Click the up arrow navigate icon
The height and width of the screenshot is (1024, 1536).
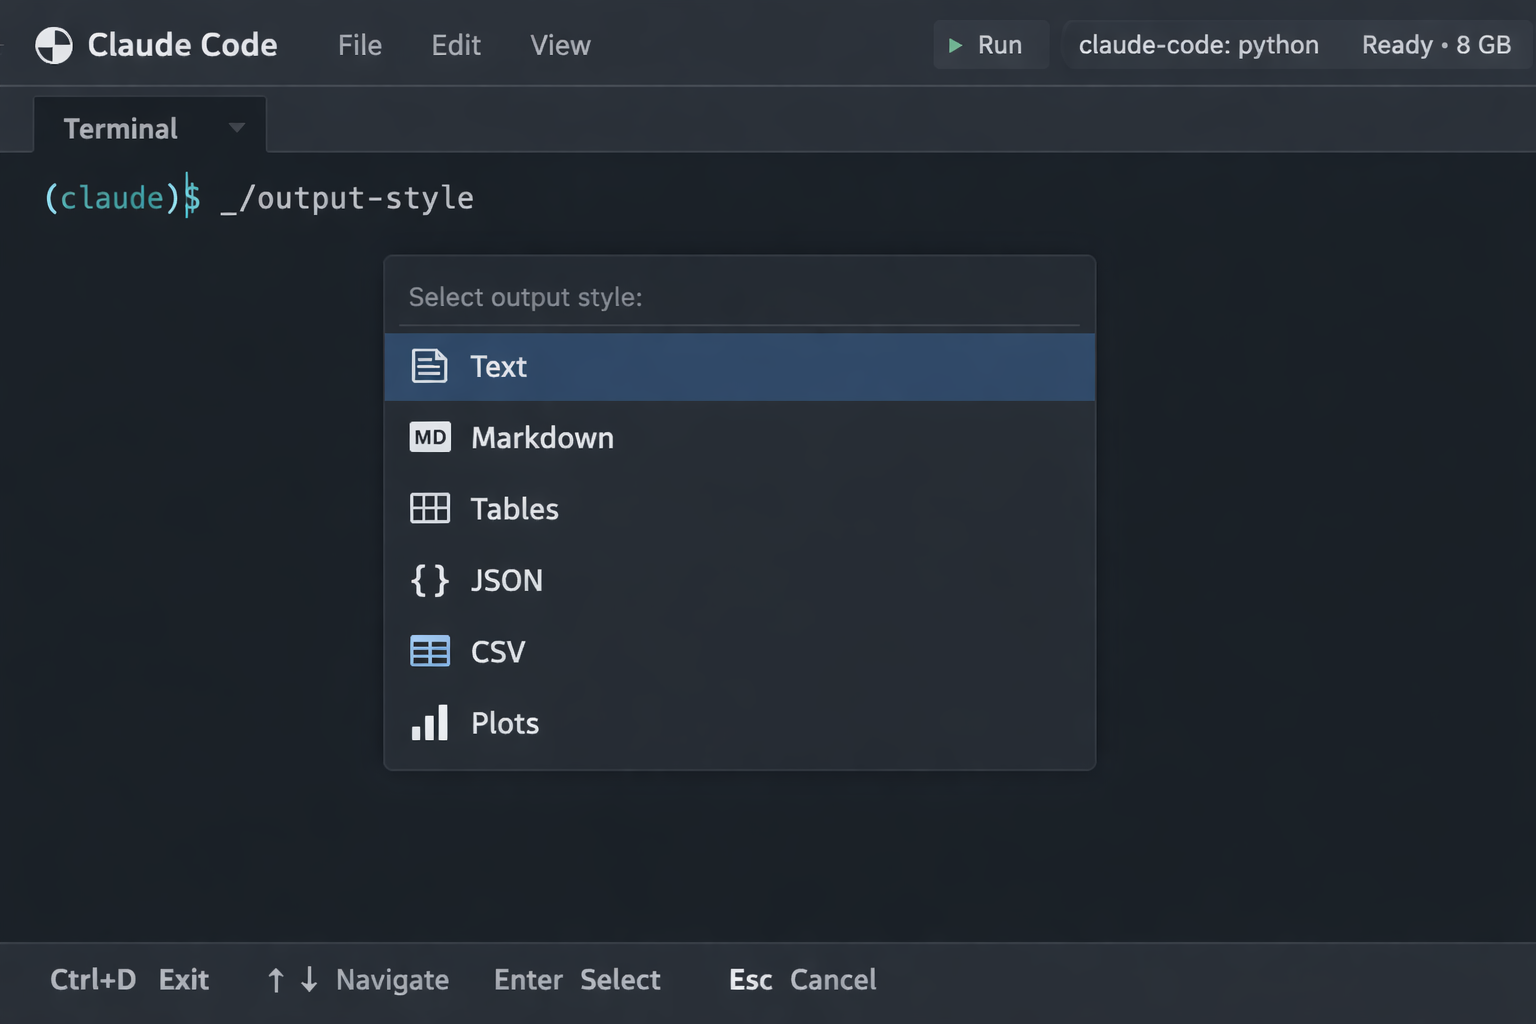point(276,980)
